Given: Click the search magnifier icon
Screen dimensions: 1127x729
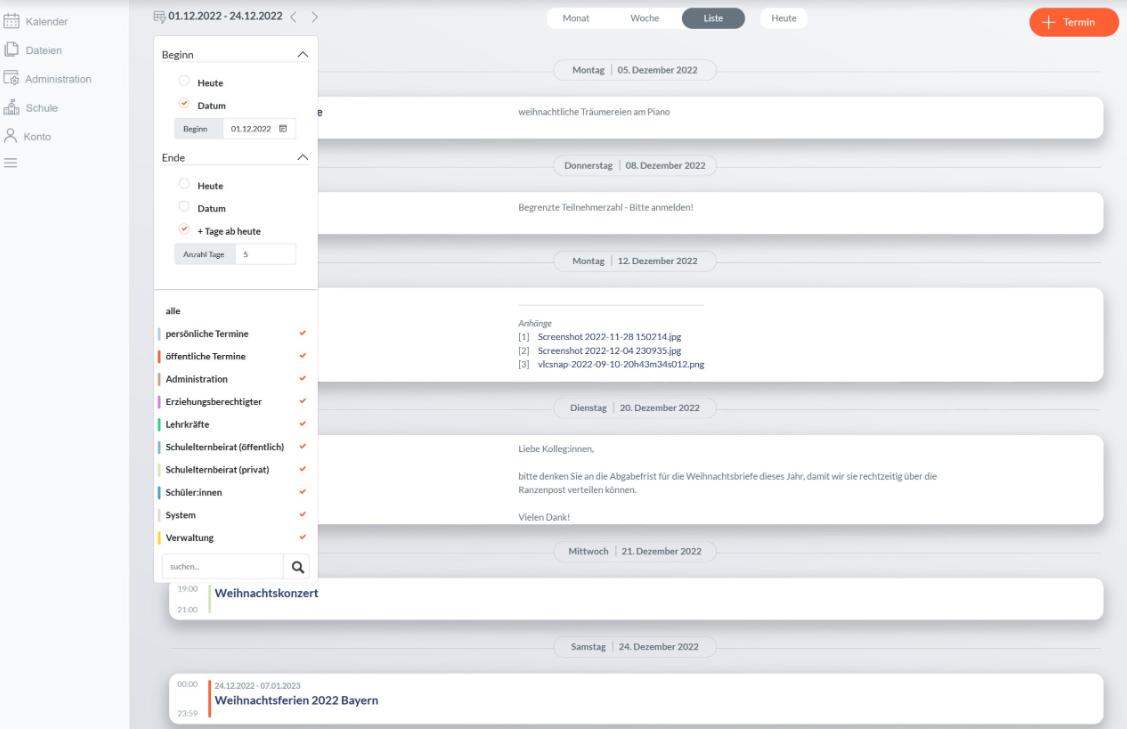Looking at the screenshot, I should pyautogui.click(x=297, y=567).
